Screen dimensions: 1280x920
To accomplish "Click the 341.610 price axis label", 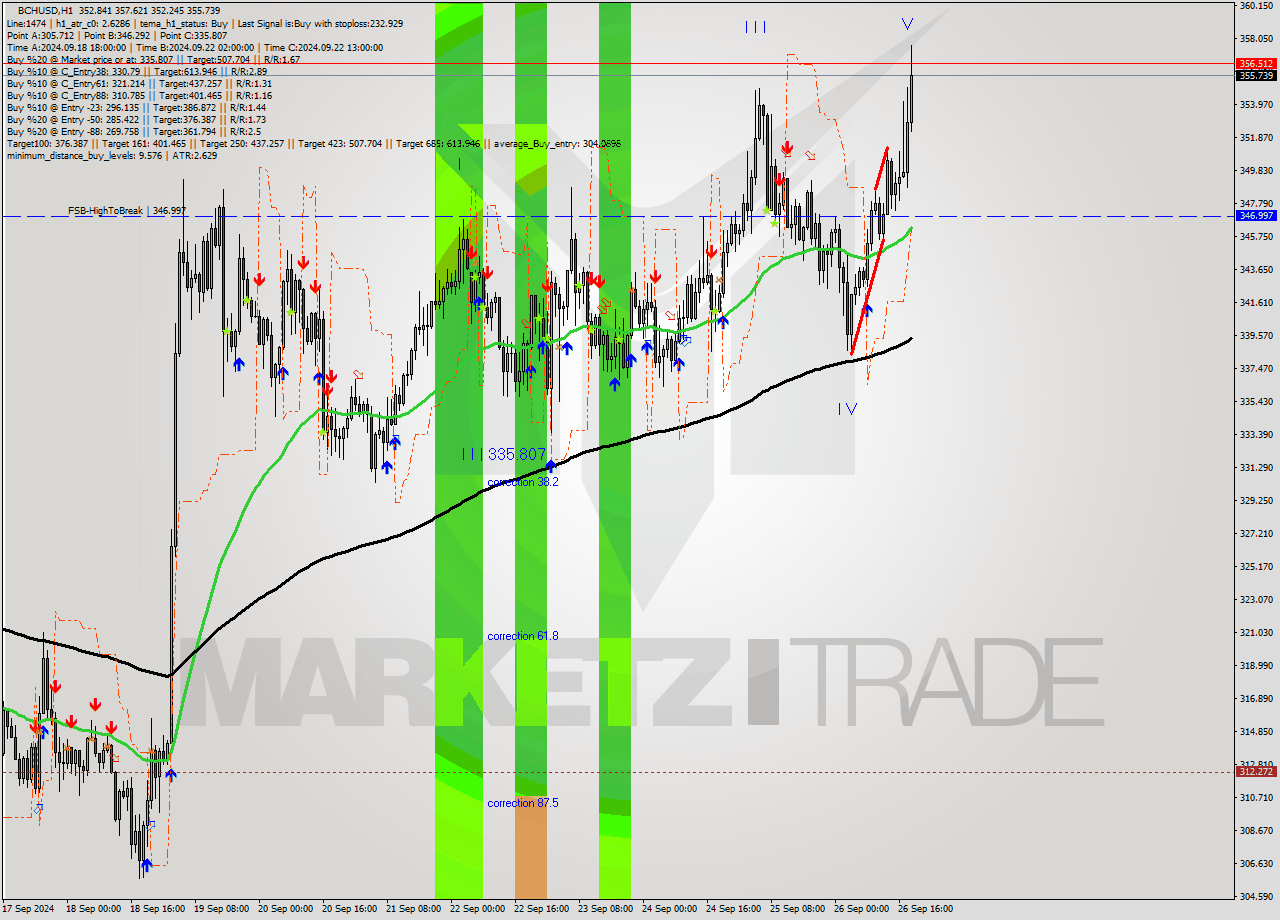I will [x=1256, y=303].
